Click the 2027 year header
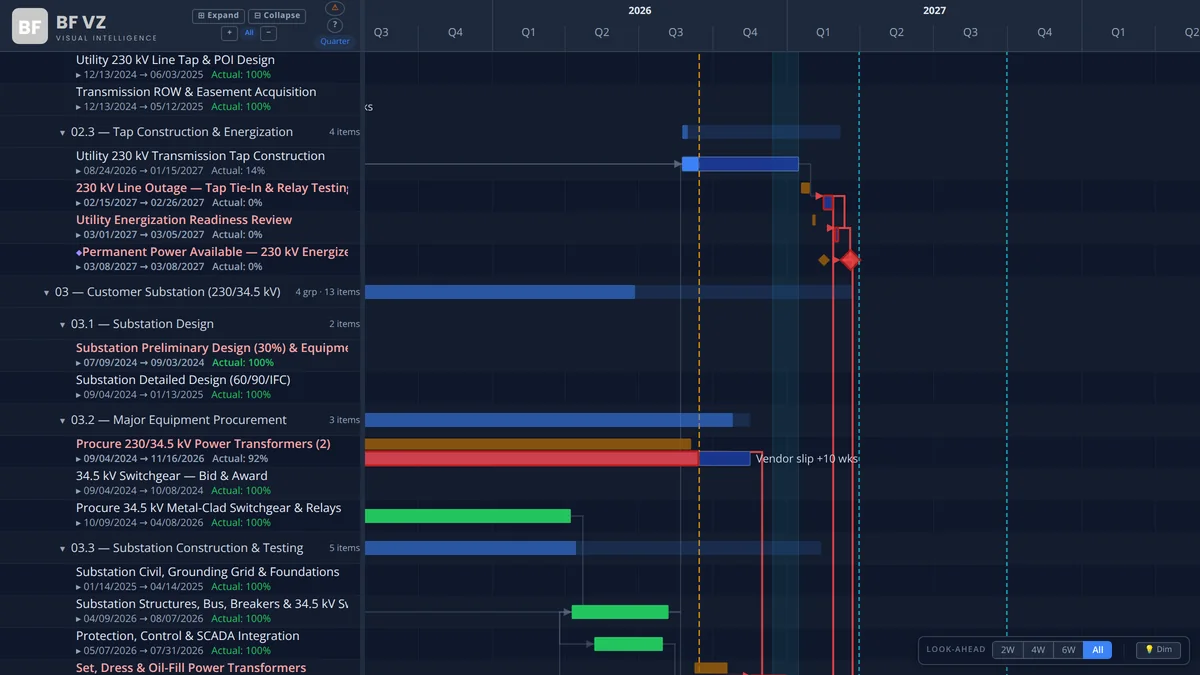 tap(934, 10)
